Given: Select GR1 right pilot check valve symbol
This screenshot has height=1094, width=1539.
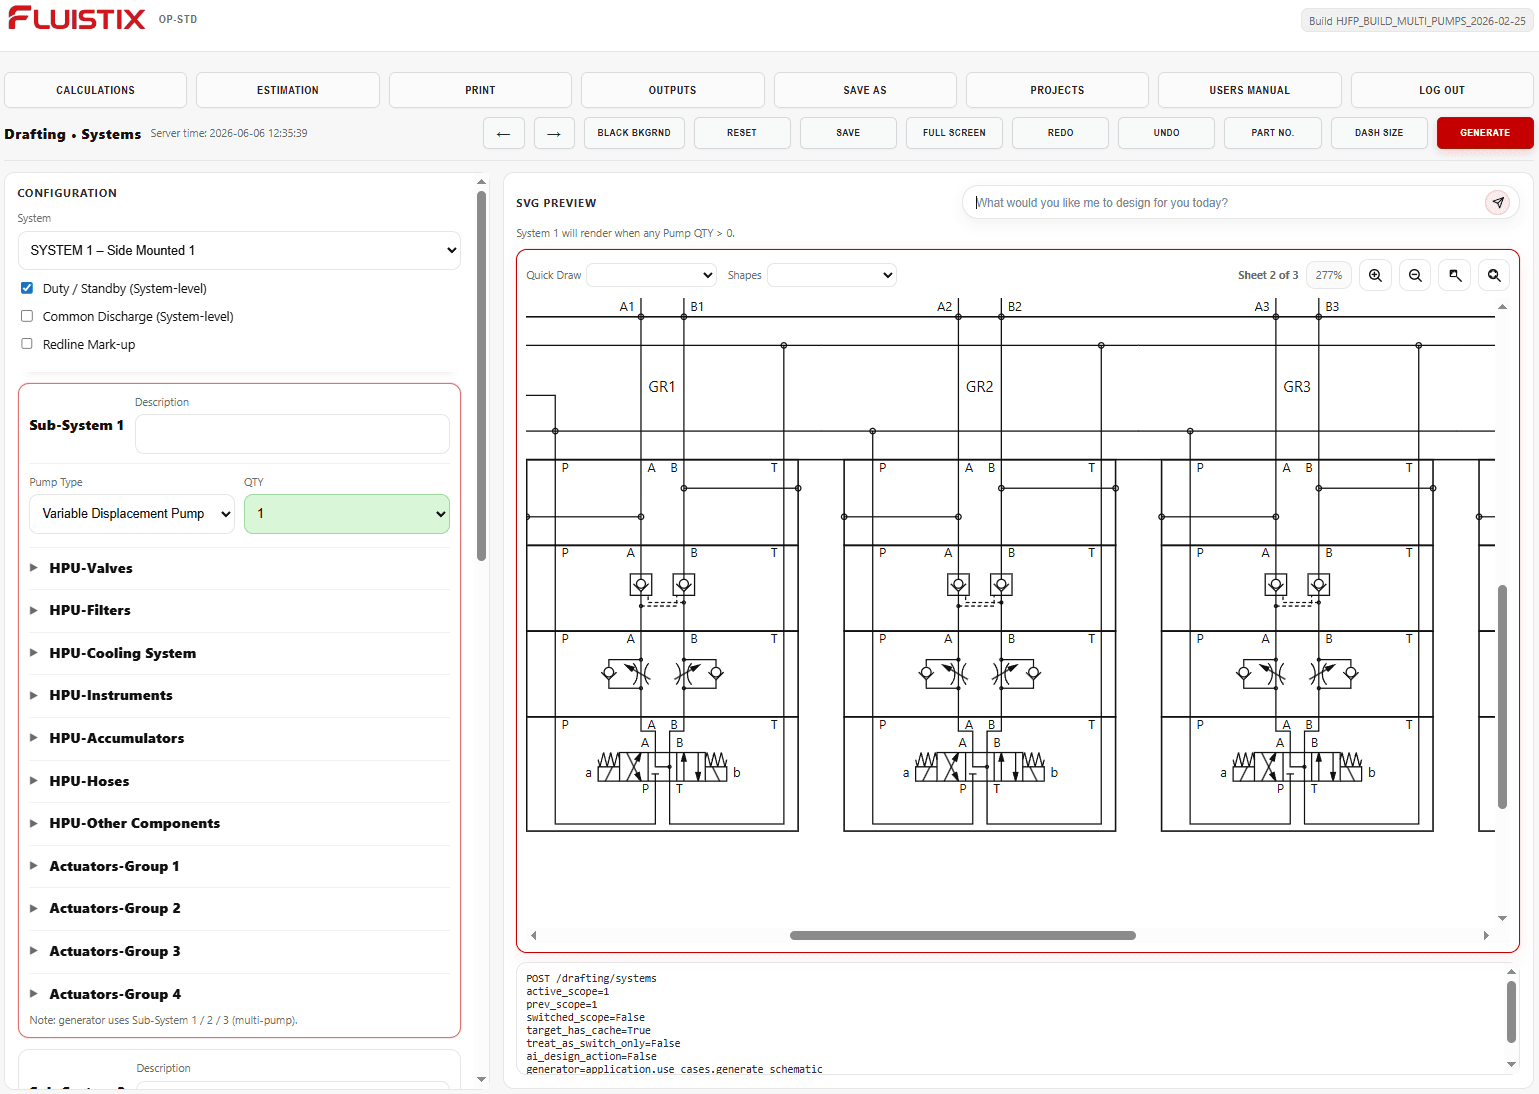Looking at the screenshot, I should (x=684, y=584).
